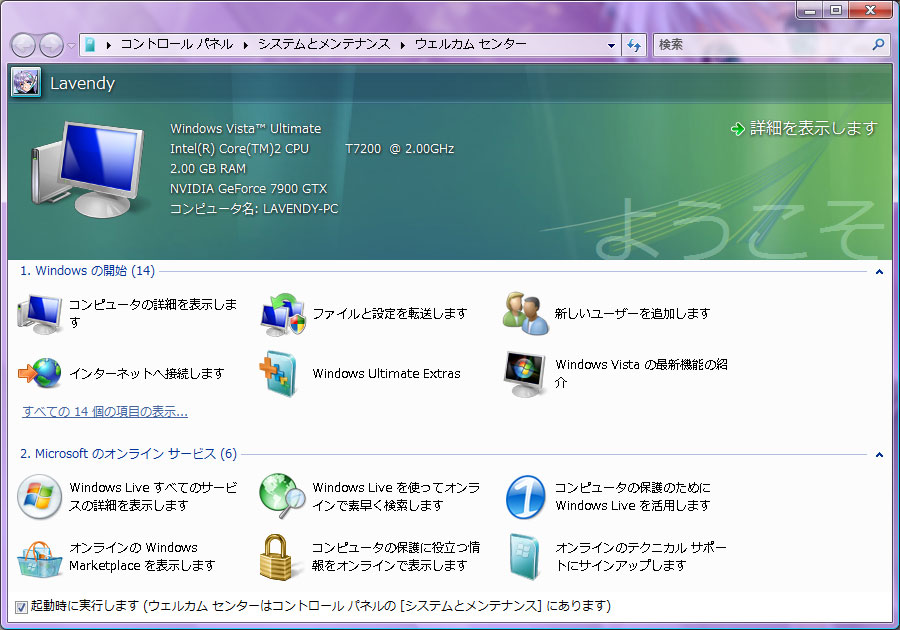Click the computer details monitor icon
The height and width of the screenshot is (630, 900).
[39, 314]
